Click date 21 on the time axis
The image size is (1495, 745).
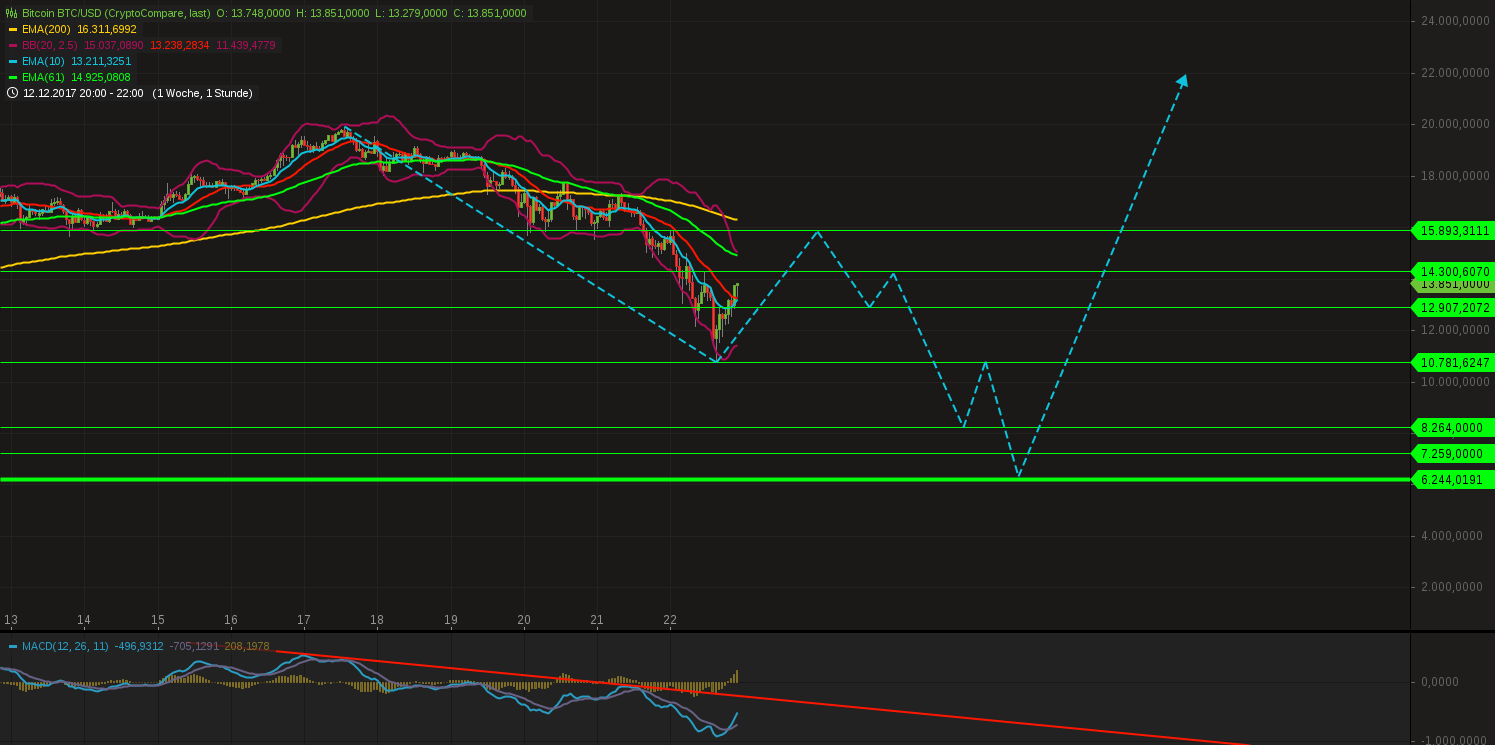tap(597, 619)
